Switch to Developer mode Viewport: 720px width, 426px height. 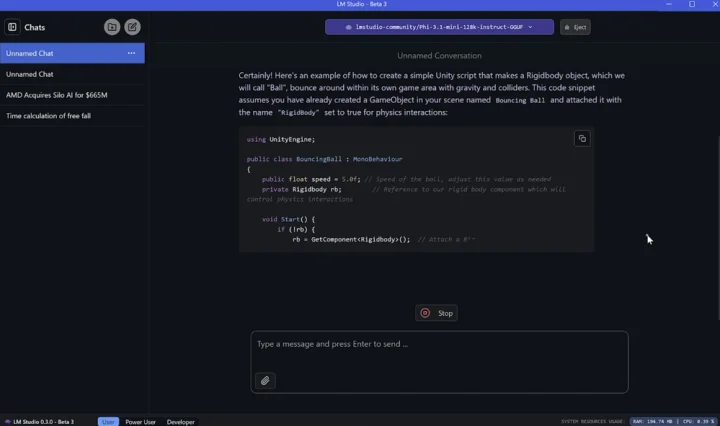[x=180, y=421]
